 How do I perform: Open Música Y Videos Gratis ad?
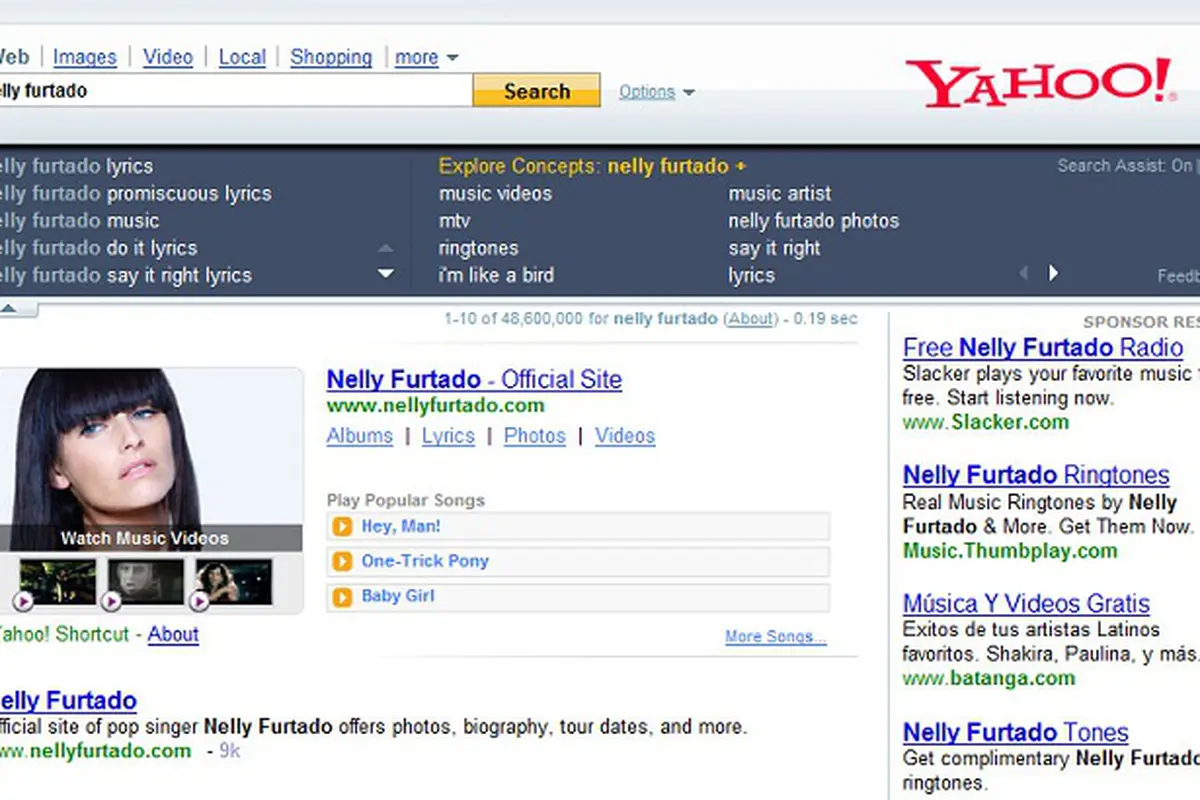[1026, 604]
